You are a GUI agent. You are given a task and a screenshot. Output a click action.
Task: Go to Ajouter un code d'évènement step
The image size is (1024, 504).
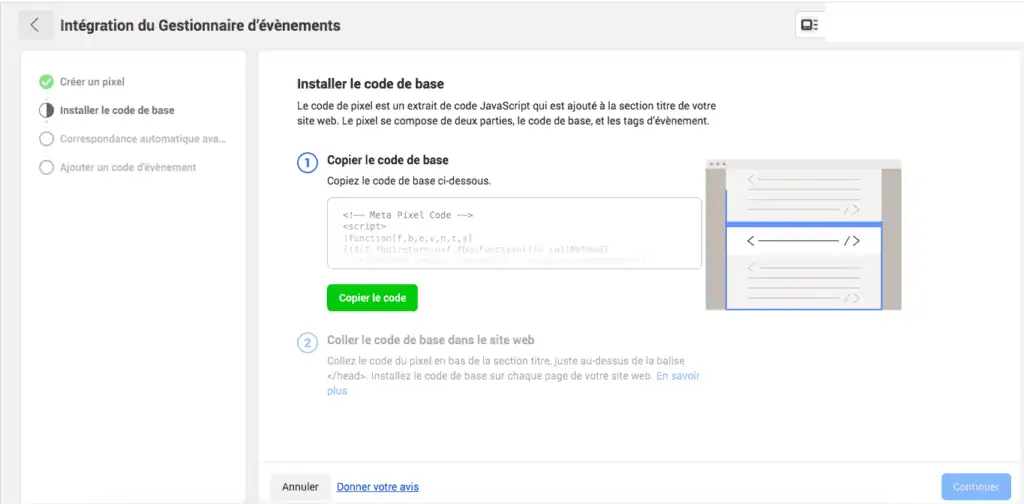(128, 167)
